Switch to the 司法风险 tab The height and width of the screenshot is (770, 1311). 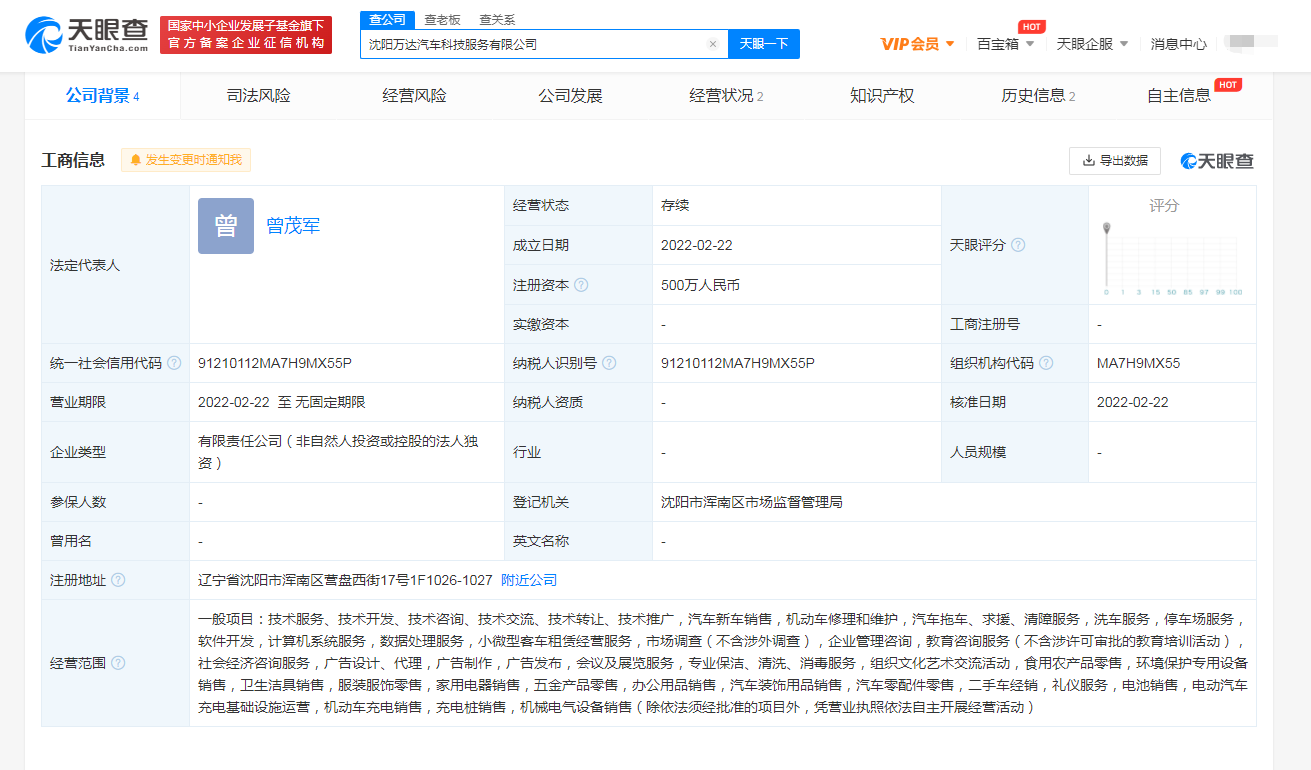[x=258, y=96]
